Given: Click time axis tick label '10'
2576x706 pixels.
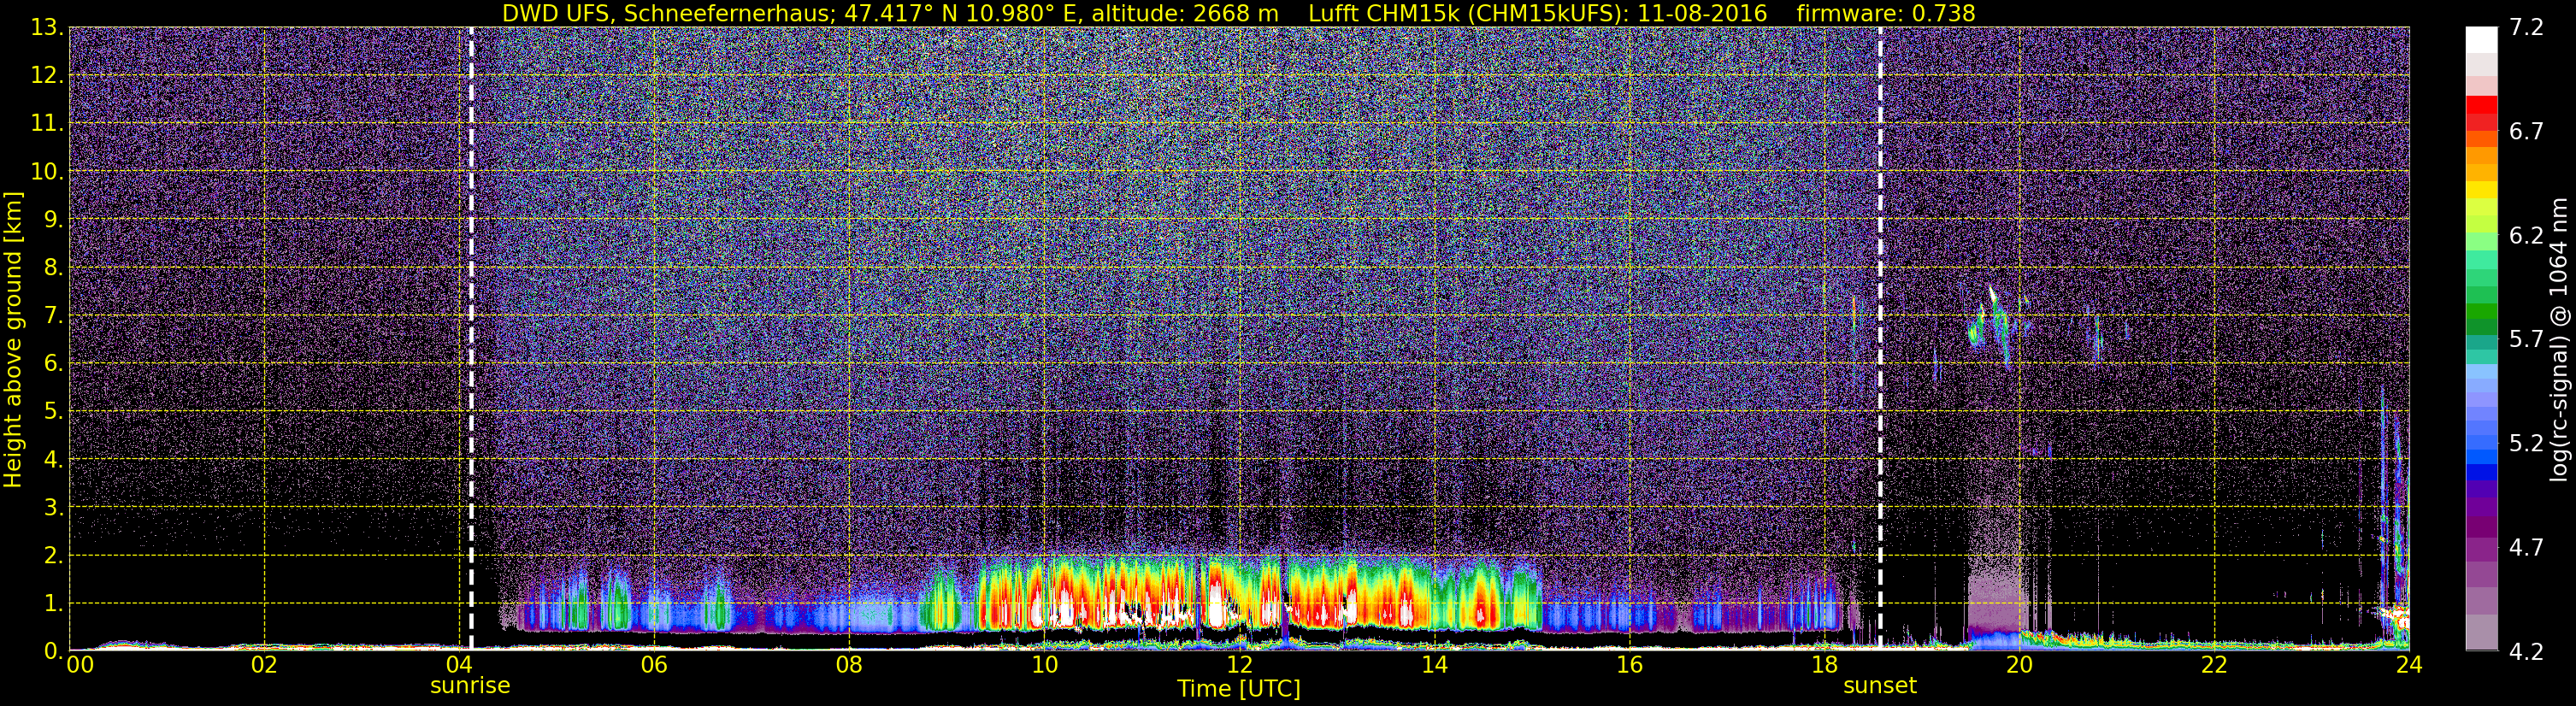Looking at the screenshot, I should [x=1044, y=665].
